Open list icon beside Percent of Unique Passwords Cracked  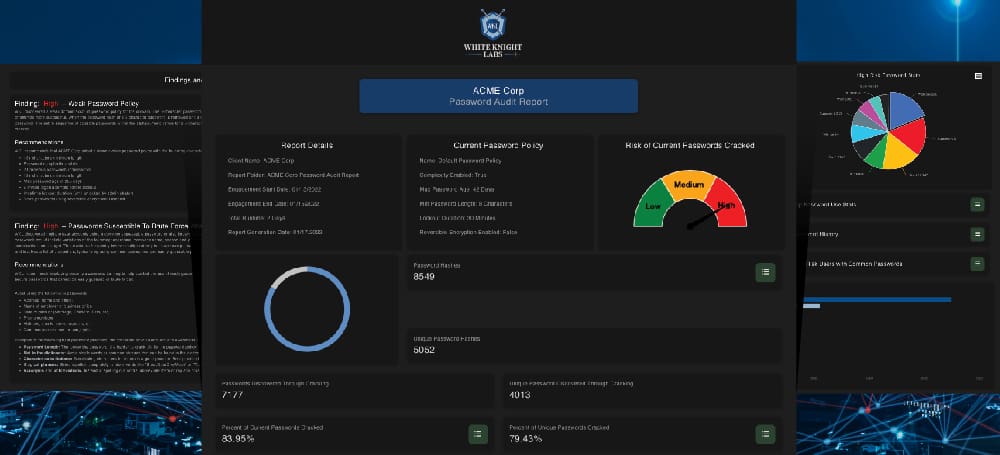[x=765, y=434]
